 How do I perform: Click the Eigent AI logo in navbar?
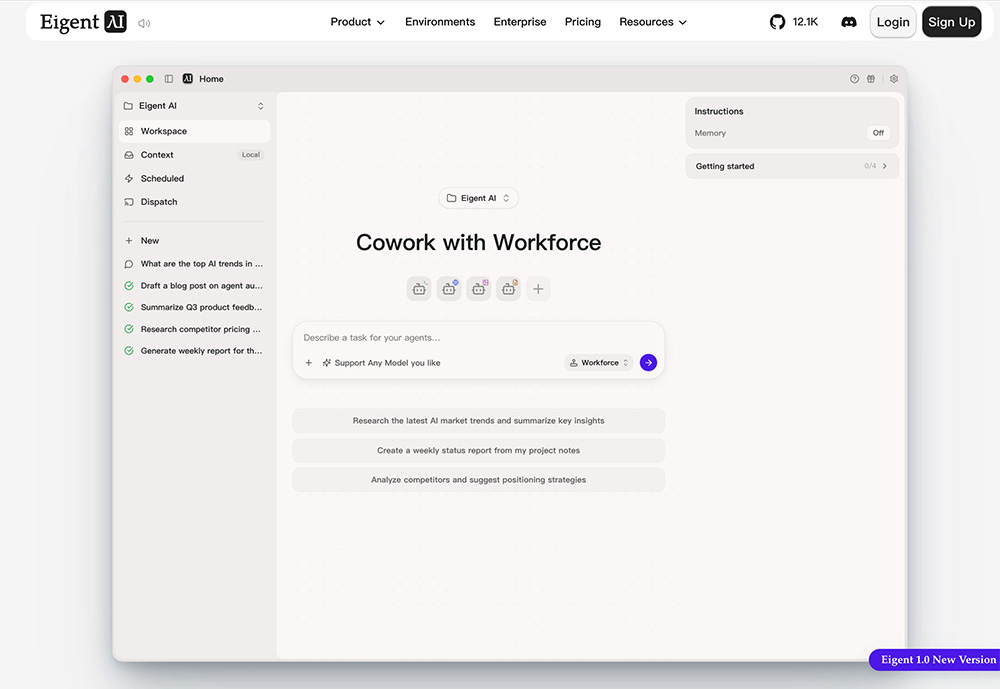pos(83,22)
